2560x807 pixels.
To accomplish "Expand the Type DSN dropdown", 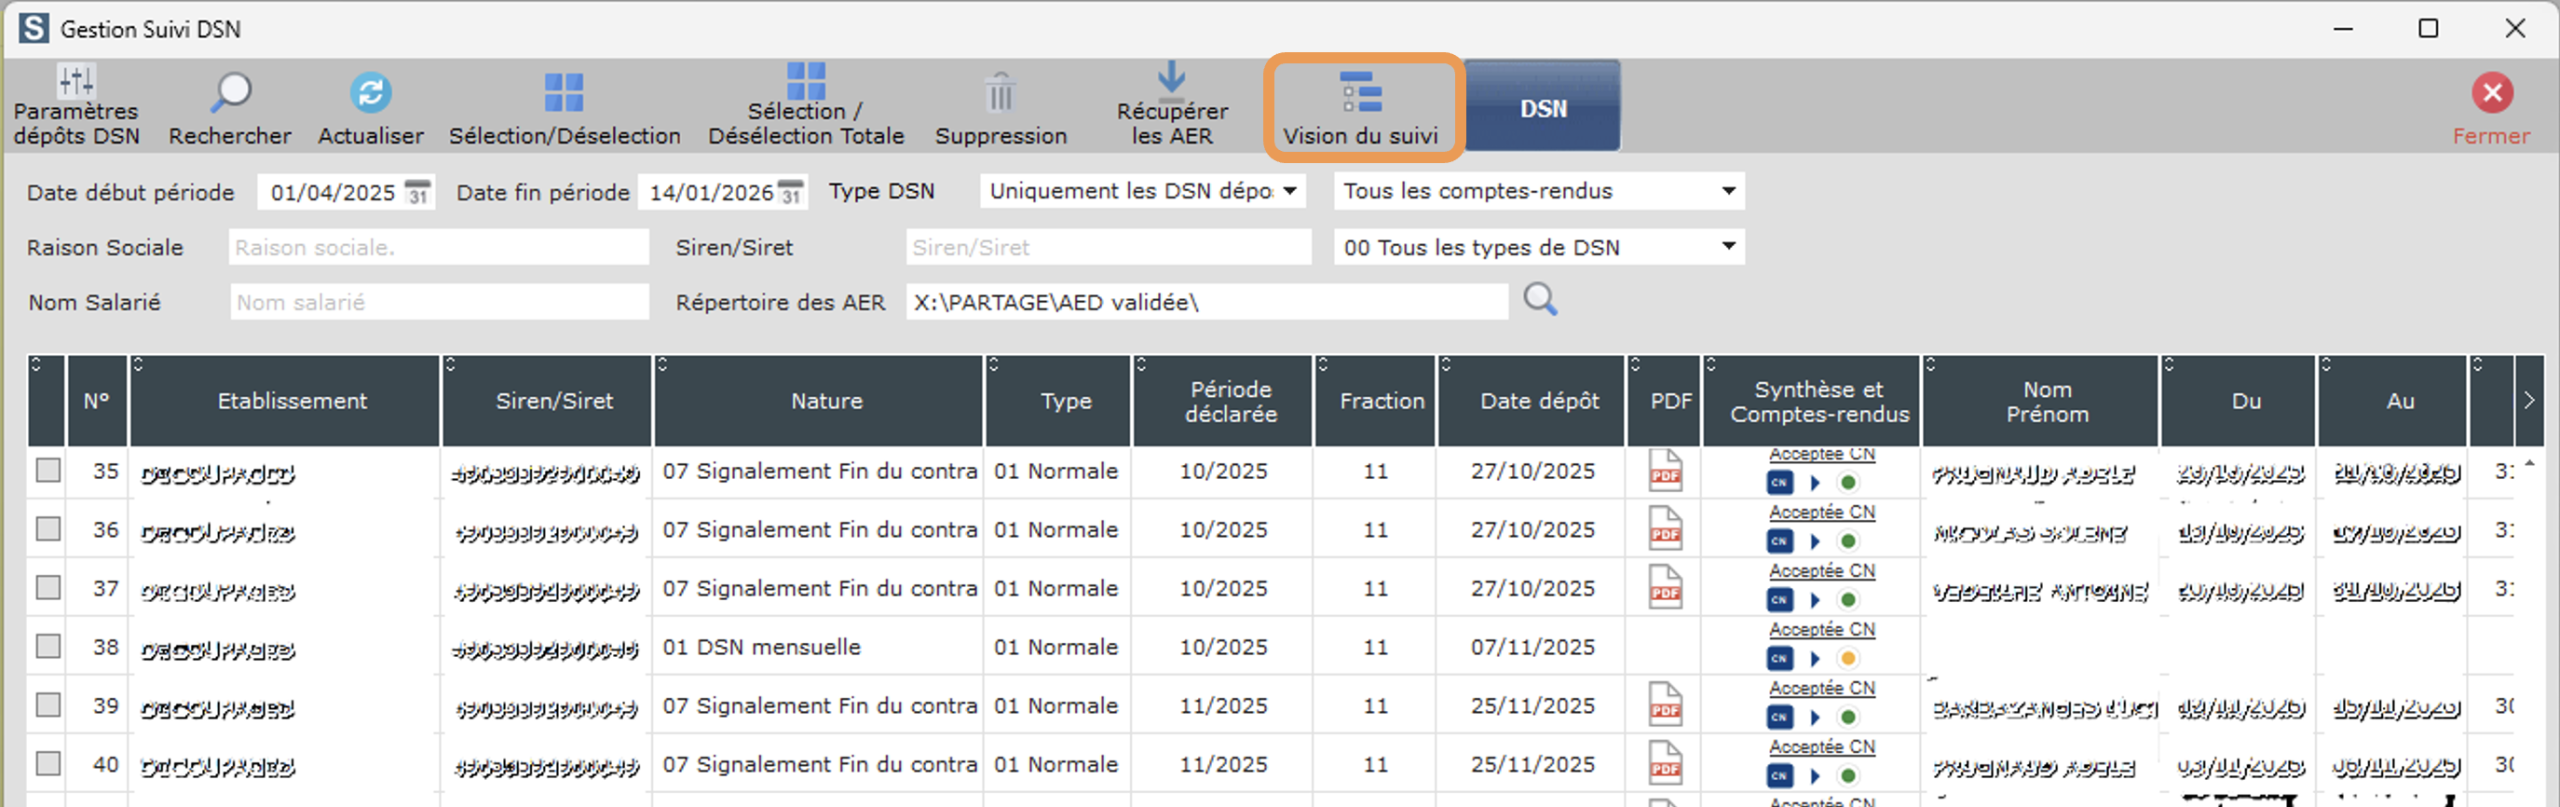I will click(x=1290, y=191).
